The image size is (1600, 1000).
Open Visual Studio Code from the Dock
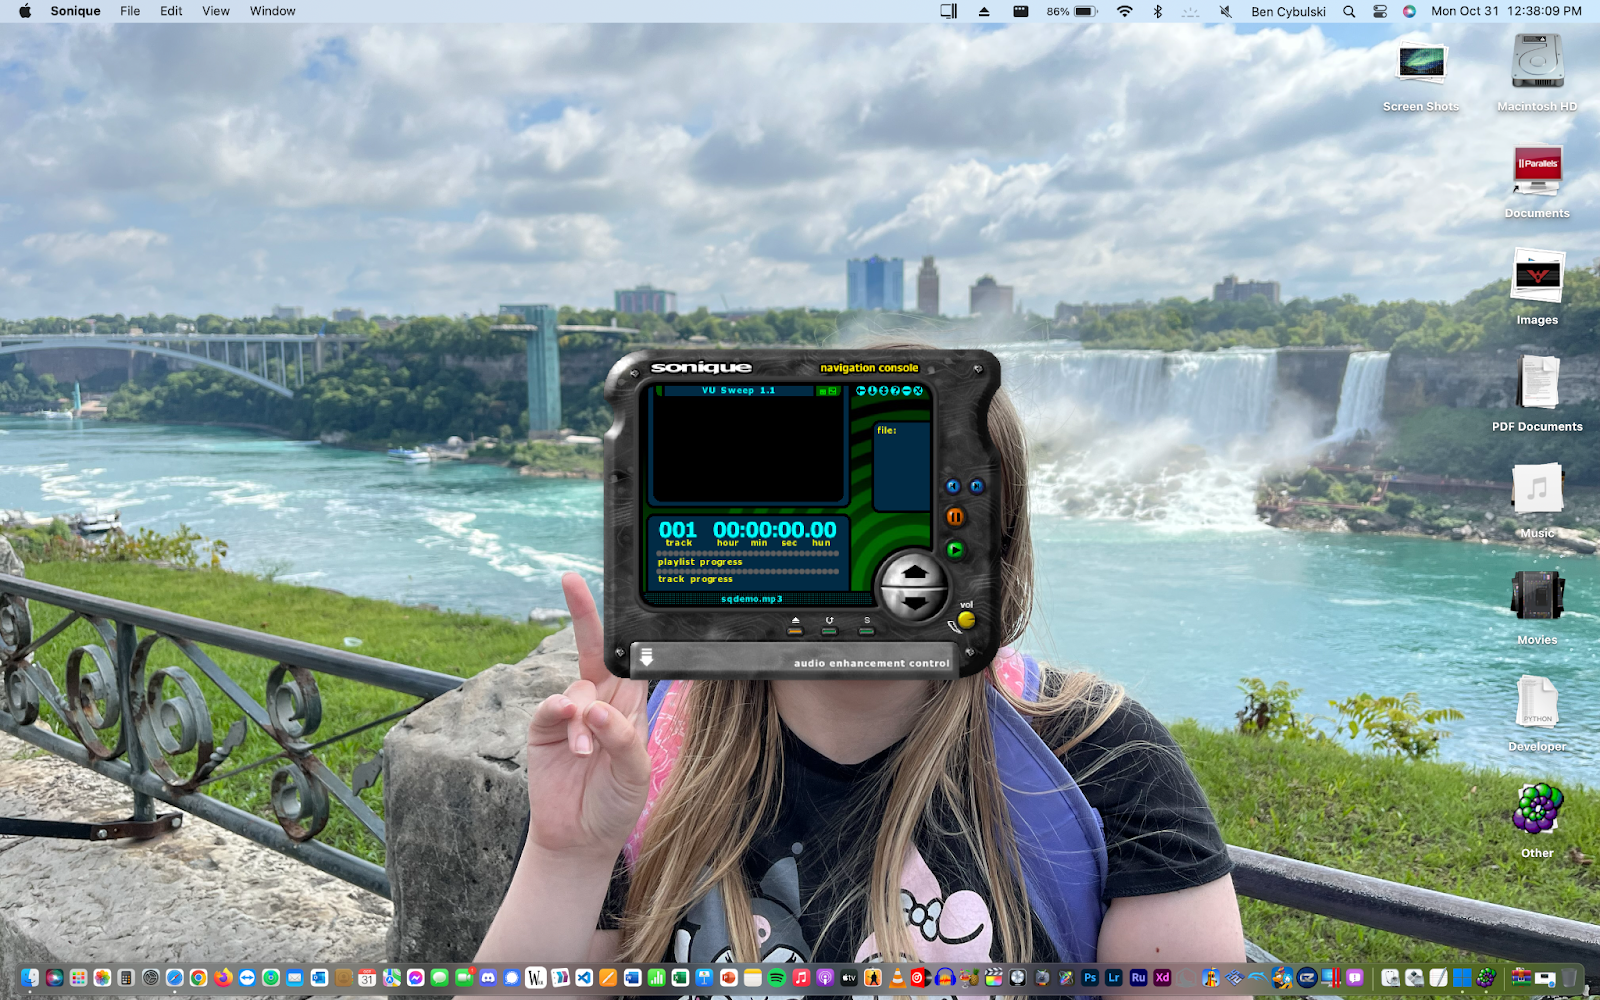(x=584, y=978)
